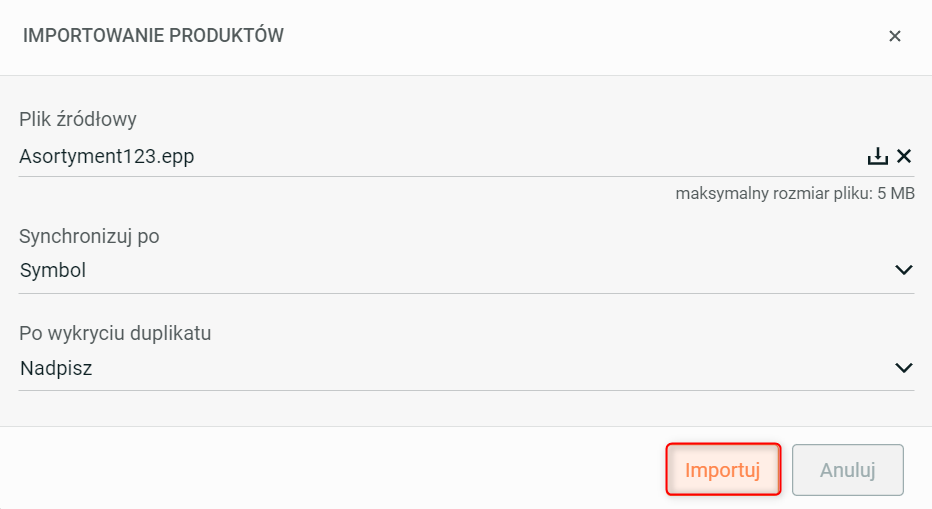Viewport: 932px width, 509px height.
Task: Click the IMPORTOWANIE PRODUKTÓW dialog title
Action: click(x=153, y=36)
